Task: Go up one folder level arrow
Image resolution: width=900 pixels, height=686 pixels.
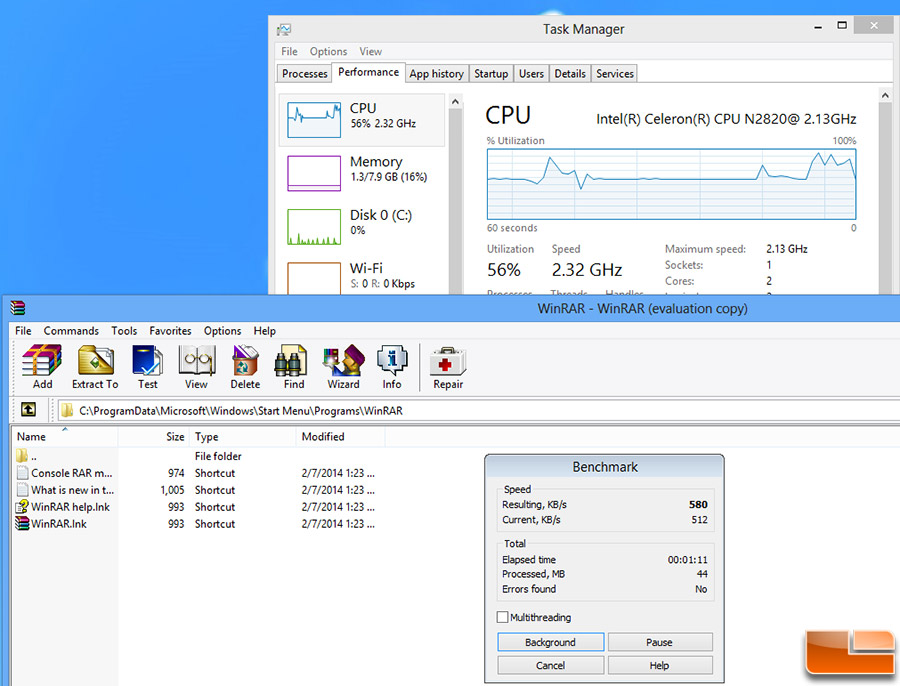Action: tap(28, 410)
